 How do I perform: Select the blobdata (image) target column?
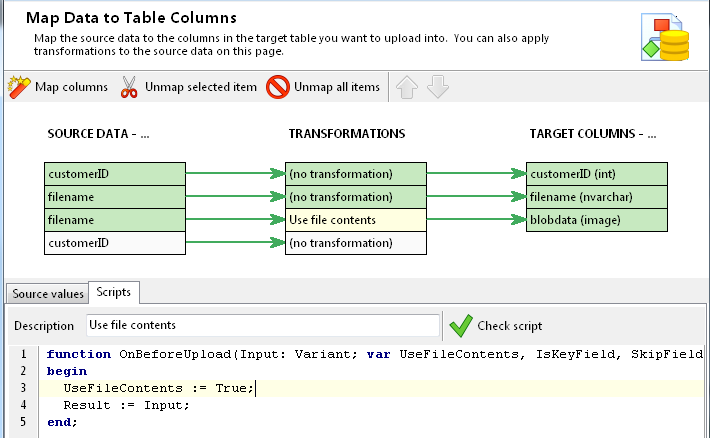(597, 220)
